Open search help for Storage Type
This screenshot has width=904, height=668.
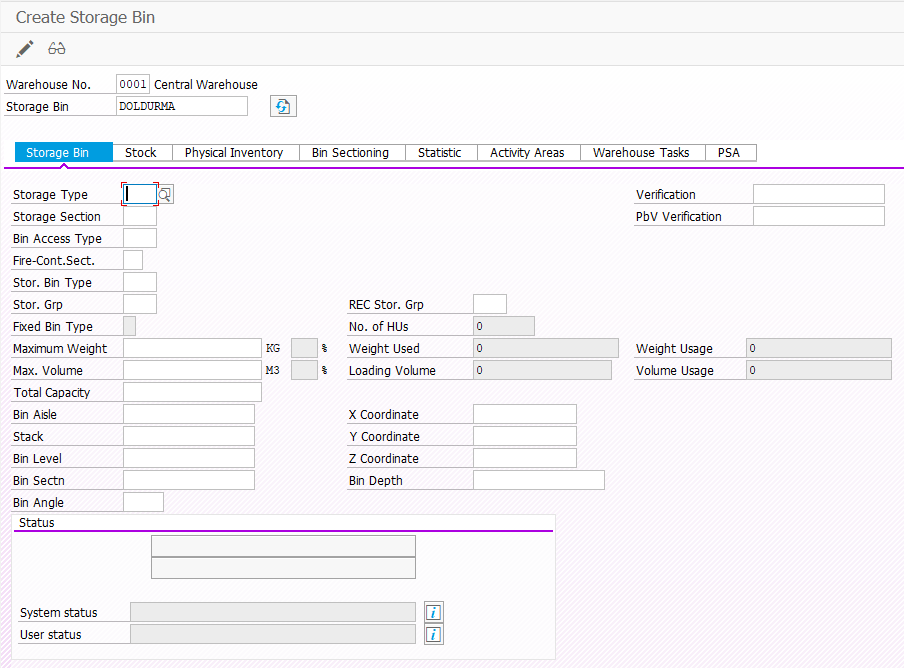(166, 195)
